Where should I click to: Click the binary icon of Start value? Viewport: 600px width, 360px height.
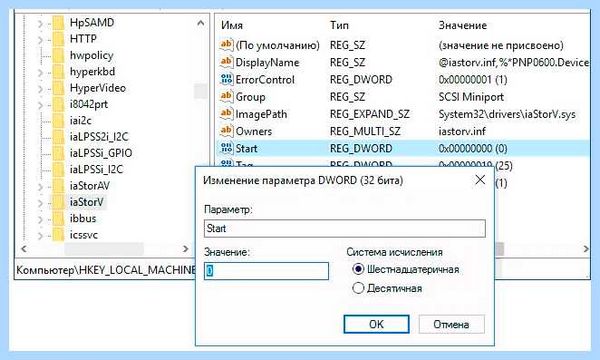pyautogui.click(x=226, y=148)
